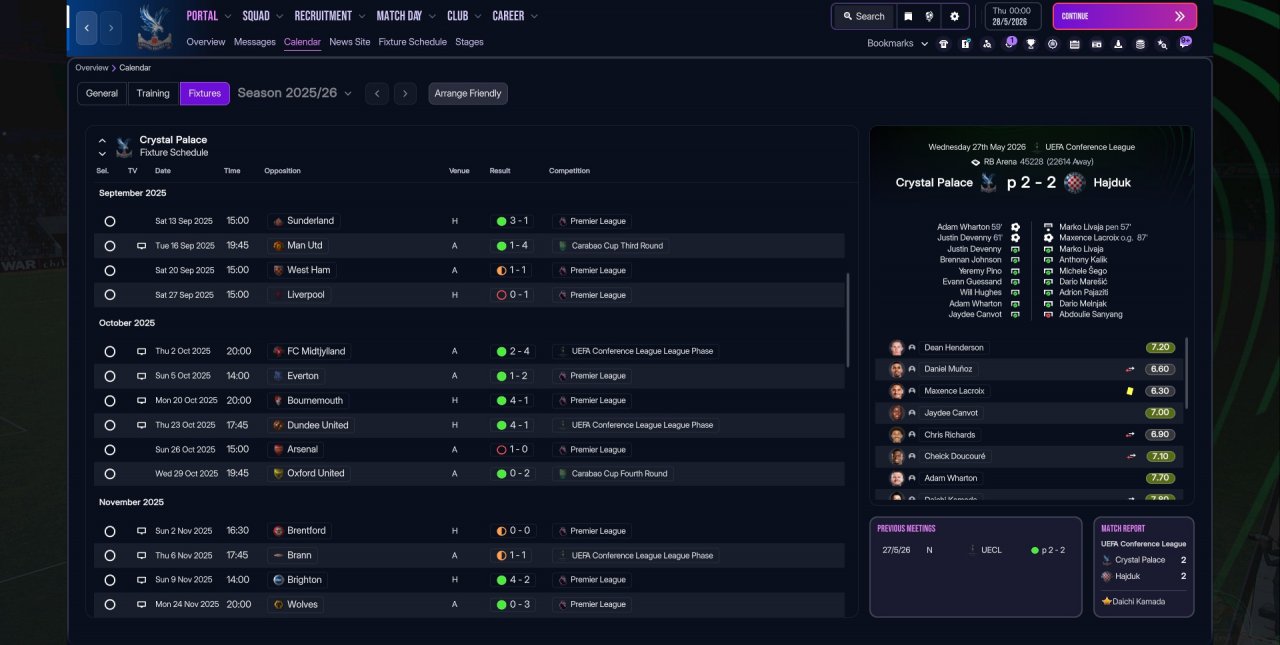
Task: Switch calendar view to Training
Action: point(153,93)
